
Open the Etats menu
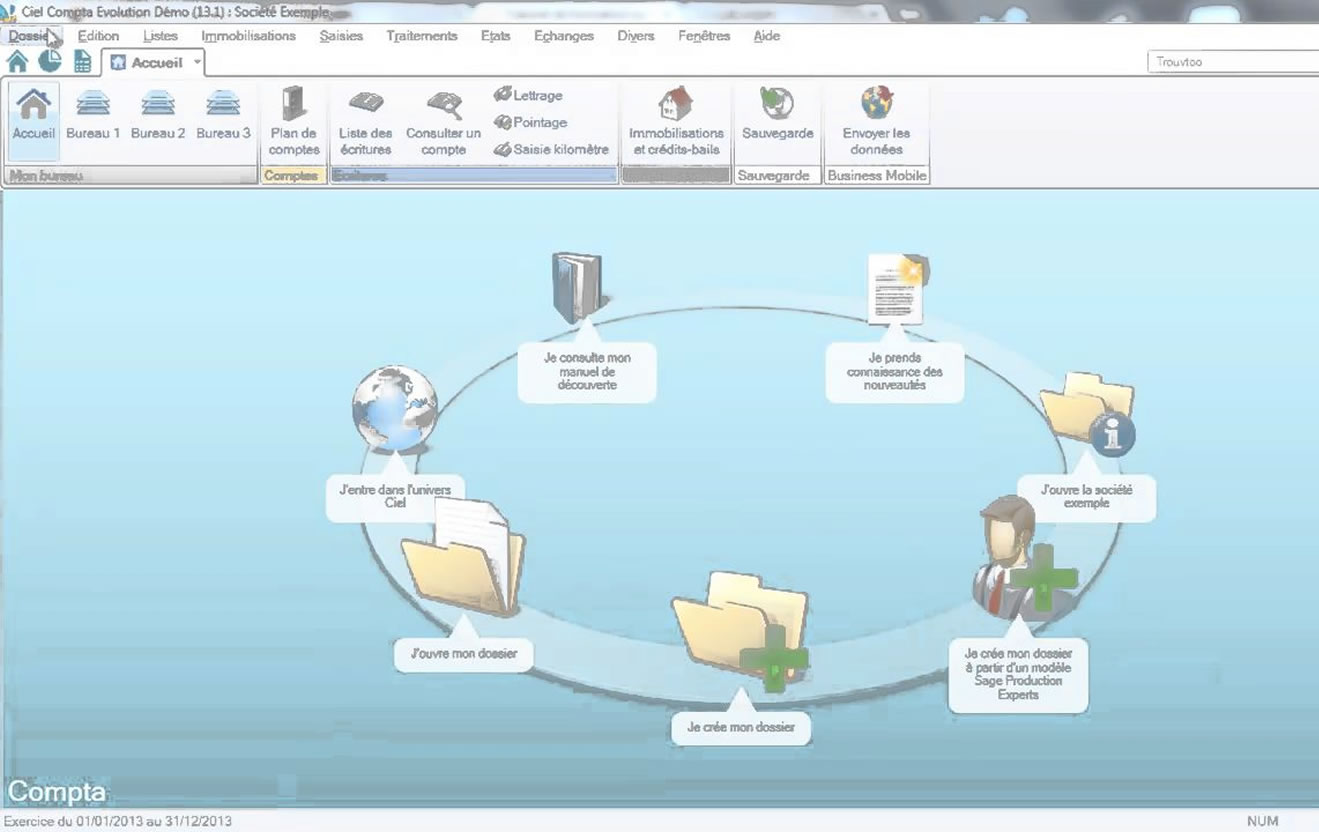pos(495,36)
